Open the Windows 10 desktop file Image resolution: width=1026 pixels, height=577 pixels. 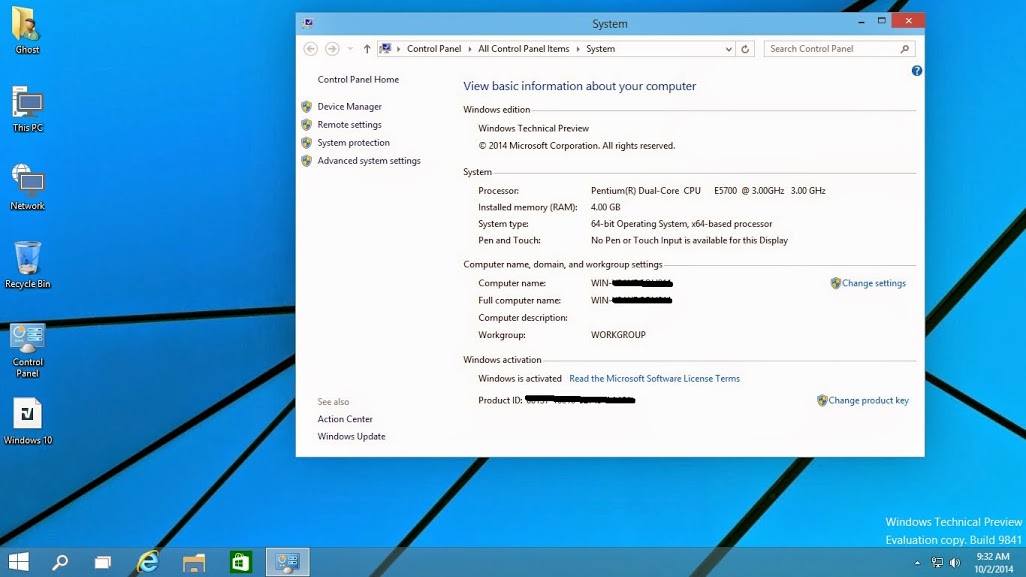pyautogui.click(x=27, y=421)
